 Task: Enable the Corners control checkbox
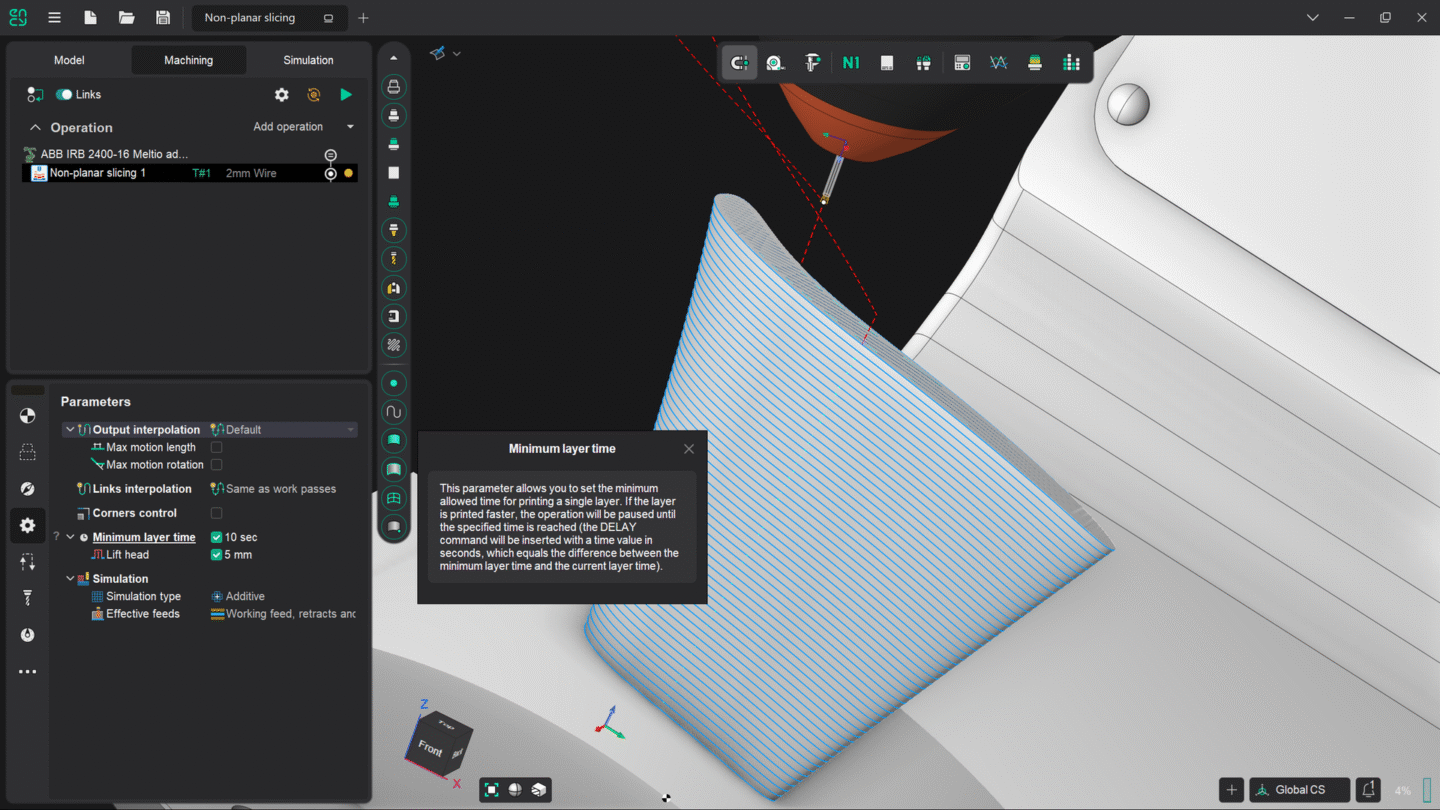216,513
